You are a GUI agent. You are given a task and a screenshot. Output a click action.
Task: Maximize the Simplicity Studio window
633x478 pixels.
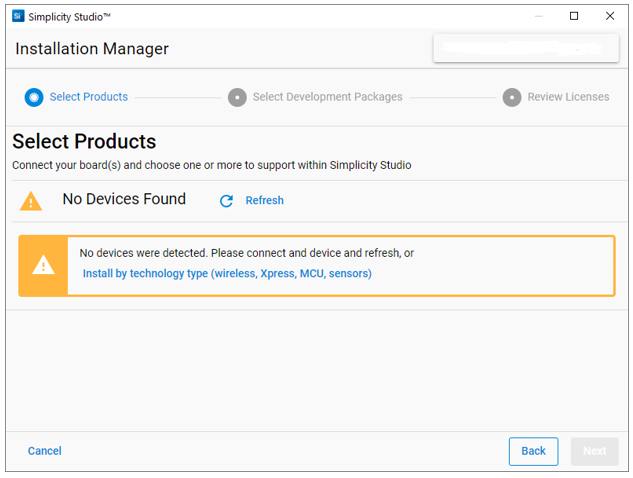pyautogui.click(x=574, y=16)
